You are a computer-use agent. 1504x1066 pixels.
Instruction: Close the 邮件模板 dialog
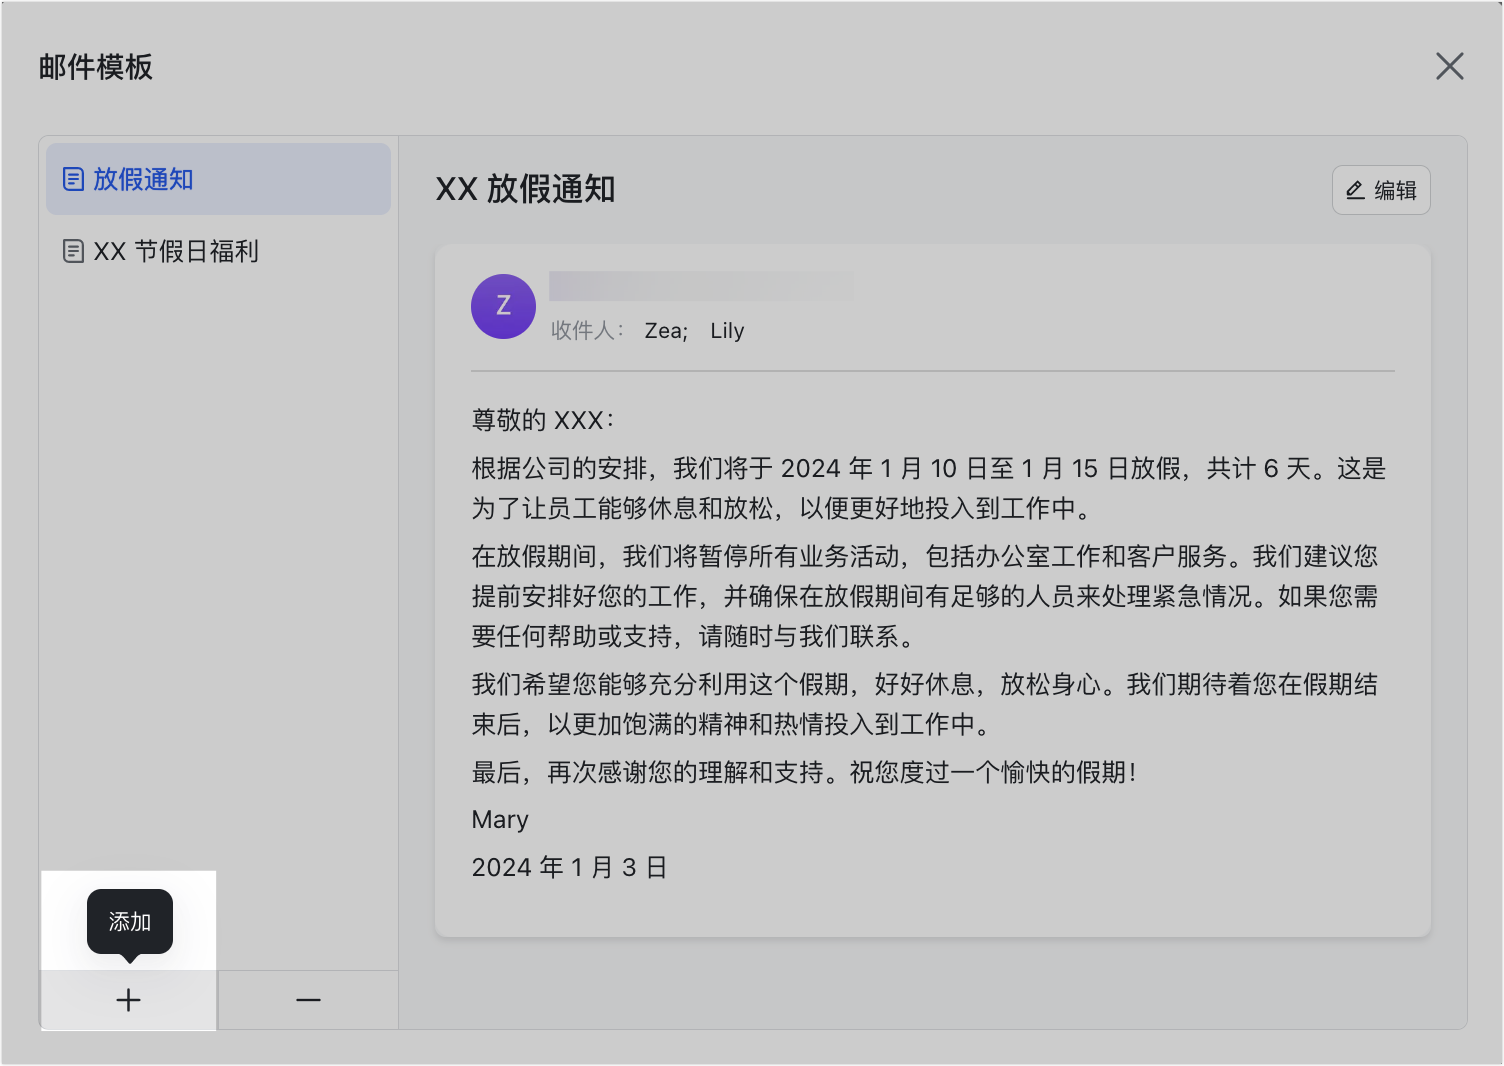[1449, 67]
